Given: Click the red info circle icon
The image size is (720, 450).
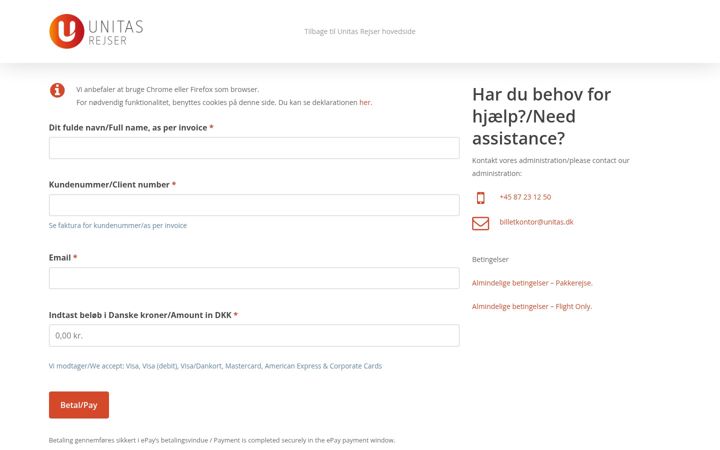Looking at the screenshot, I should pyautogui.click(x=57, y=90).
